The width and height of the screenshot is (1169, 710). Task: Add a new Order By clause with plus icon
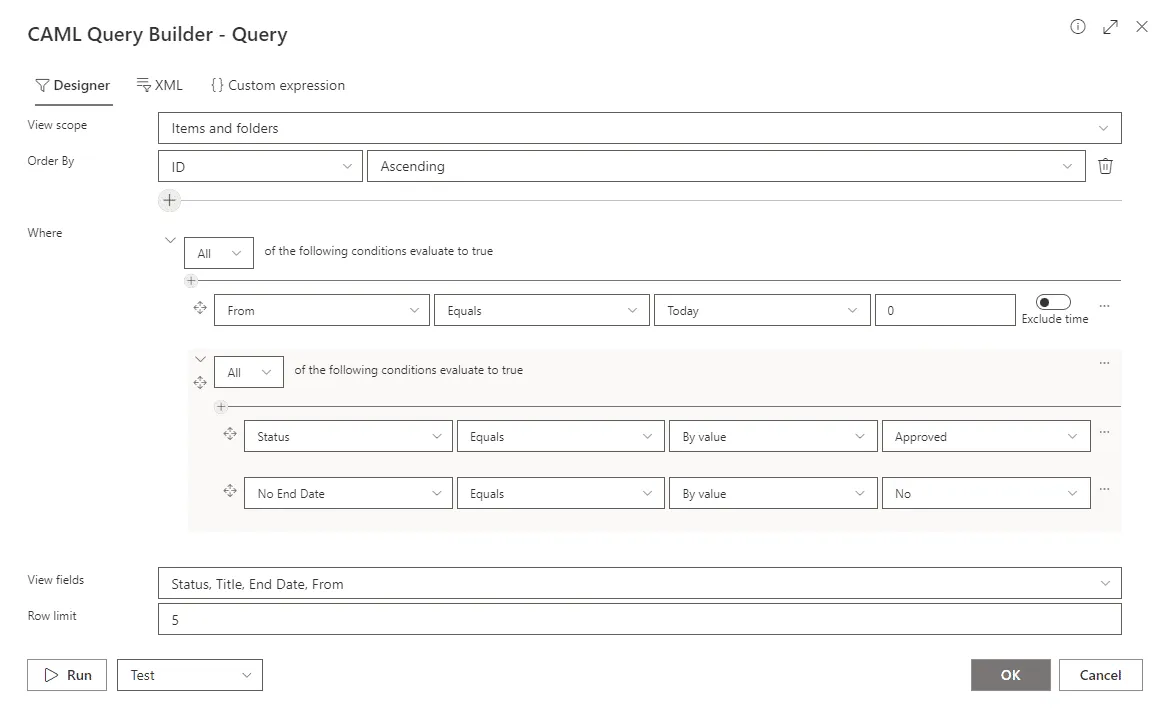coord(169,200)
